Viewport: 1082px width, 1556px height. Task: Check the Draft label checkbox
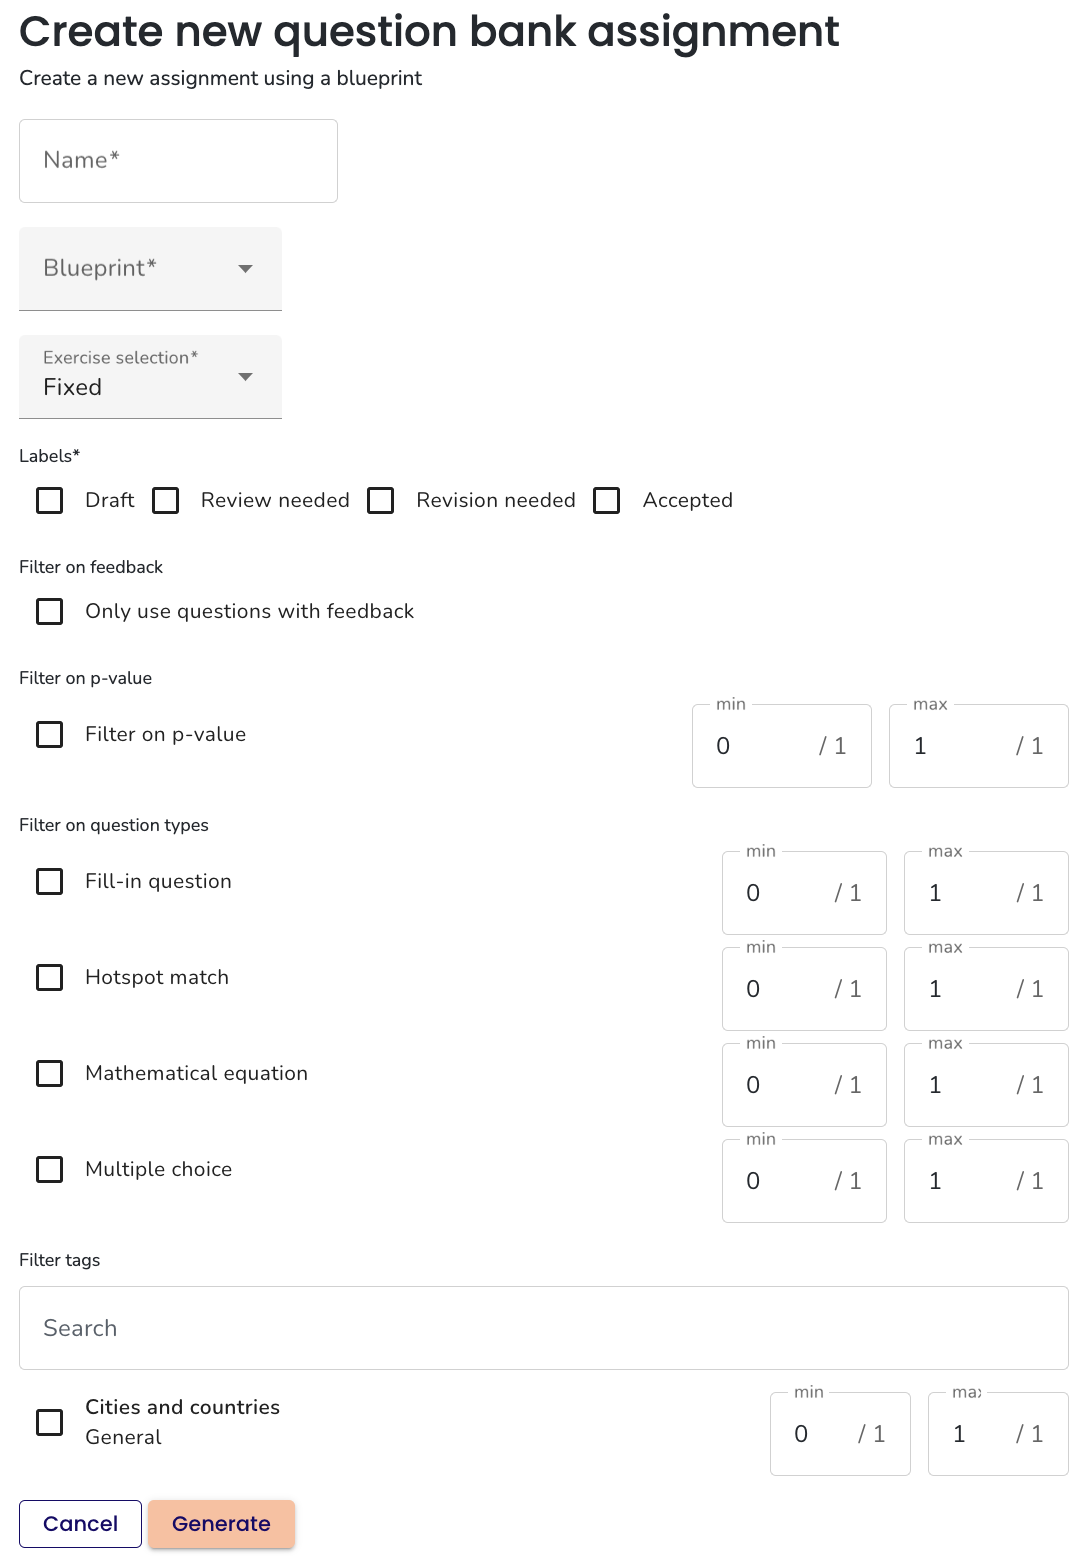pyautogui.click(x=49, y=500)
